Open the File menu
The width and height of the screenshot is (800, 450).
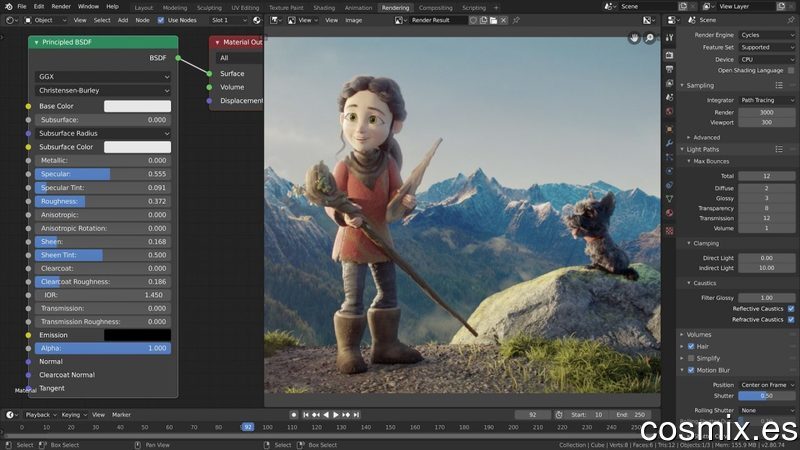coord(21,7)
